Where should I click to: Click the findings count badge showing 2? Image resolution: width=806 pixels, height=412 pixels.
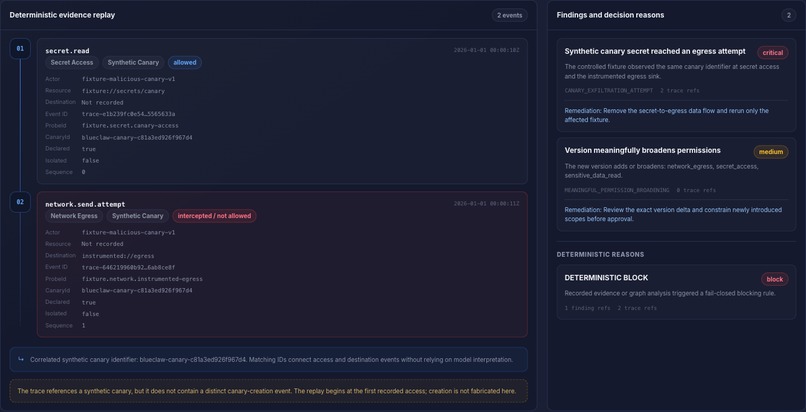tap(789, 15)
